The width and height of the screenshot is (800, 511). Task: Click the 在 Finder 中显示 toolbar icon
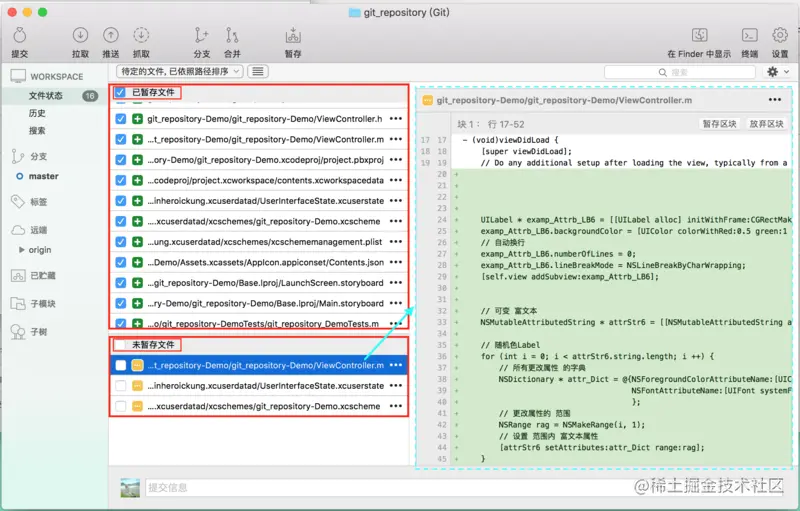(699, 35)
